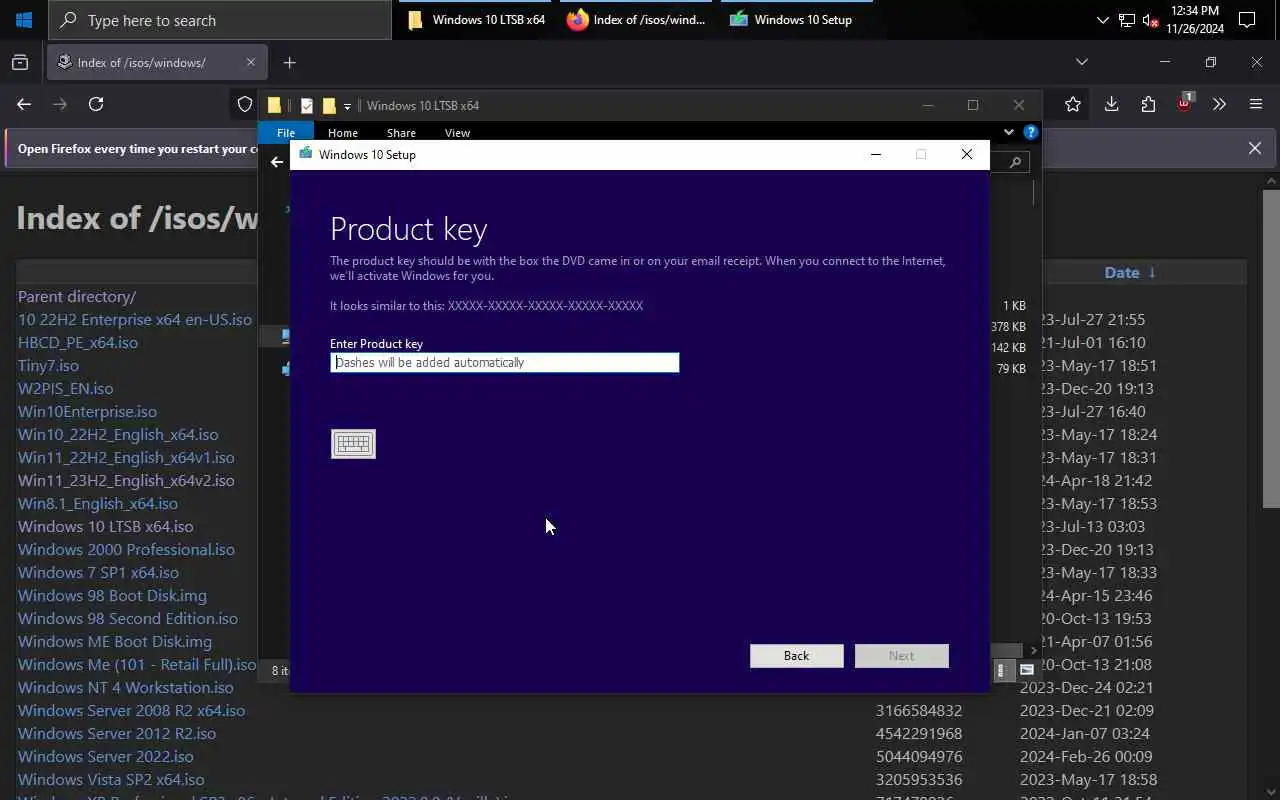Open the taskbar clock and date
The width and height of the screenshot is (1280, 800).
point(1195,20)
